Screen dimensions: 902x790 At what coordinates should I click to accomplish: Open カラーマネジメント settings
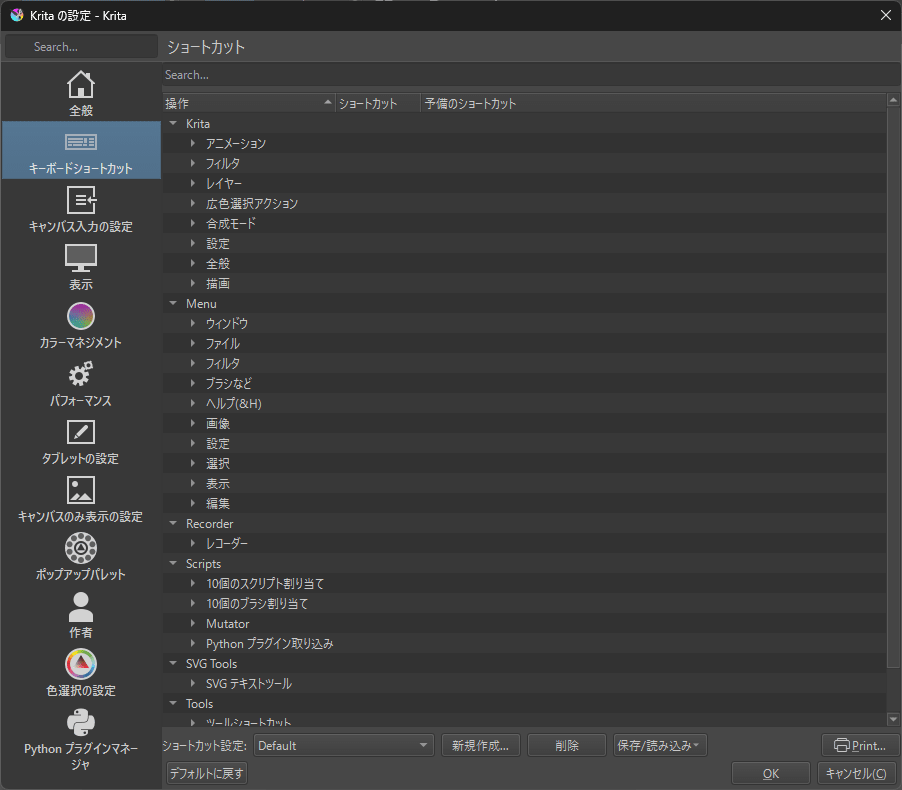coord(80,324)
